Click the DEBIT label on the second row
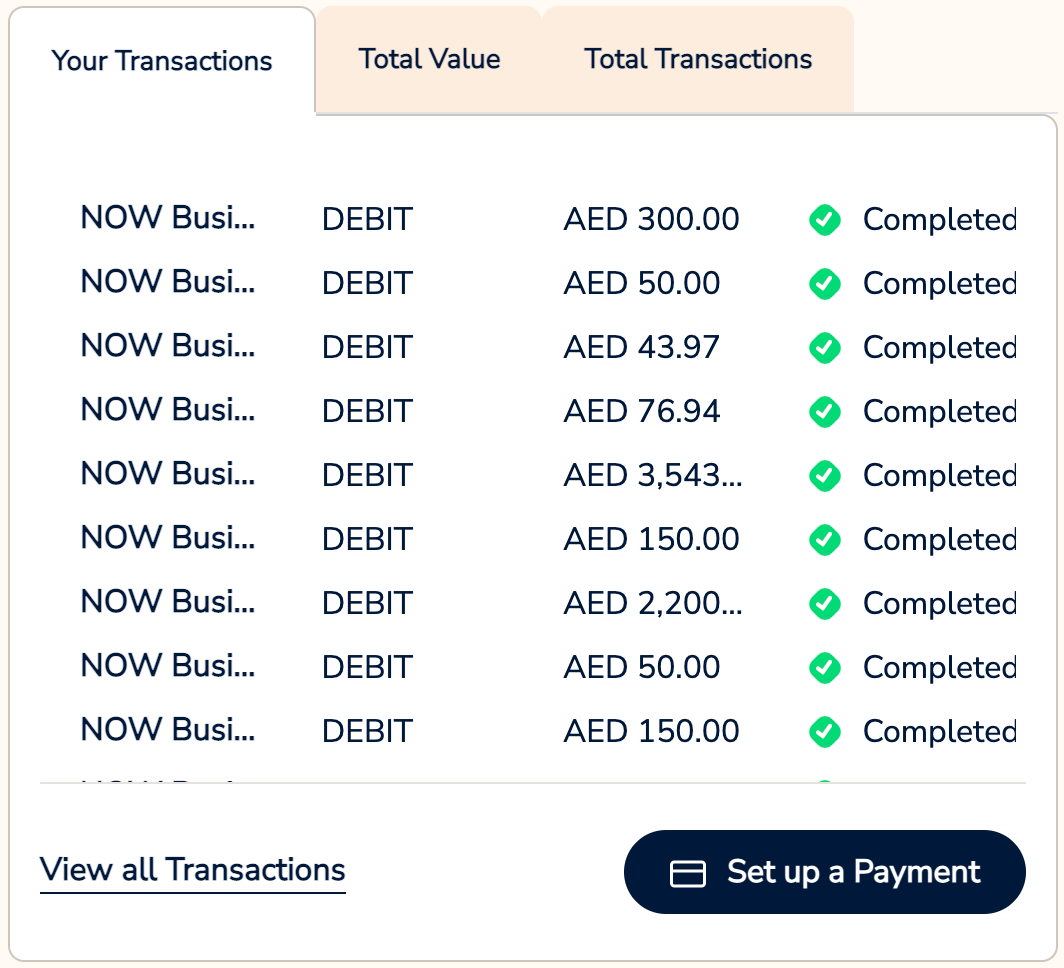The width and height of the screenshot is (1064, 968). tap(367, 283)
